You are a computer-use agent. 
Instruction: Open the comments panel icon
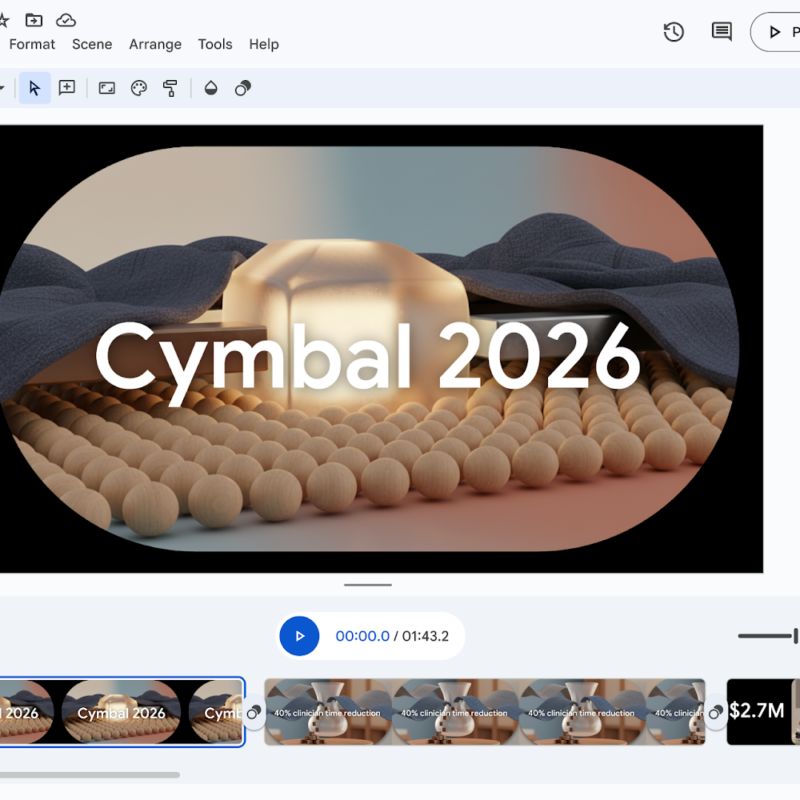[x=721, y=32]
